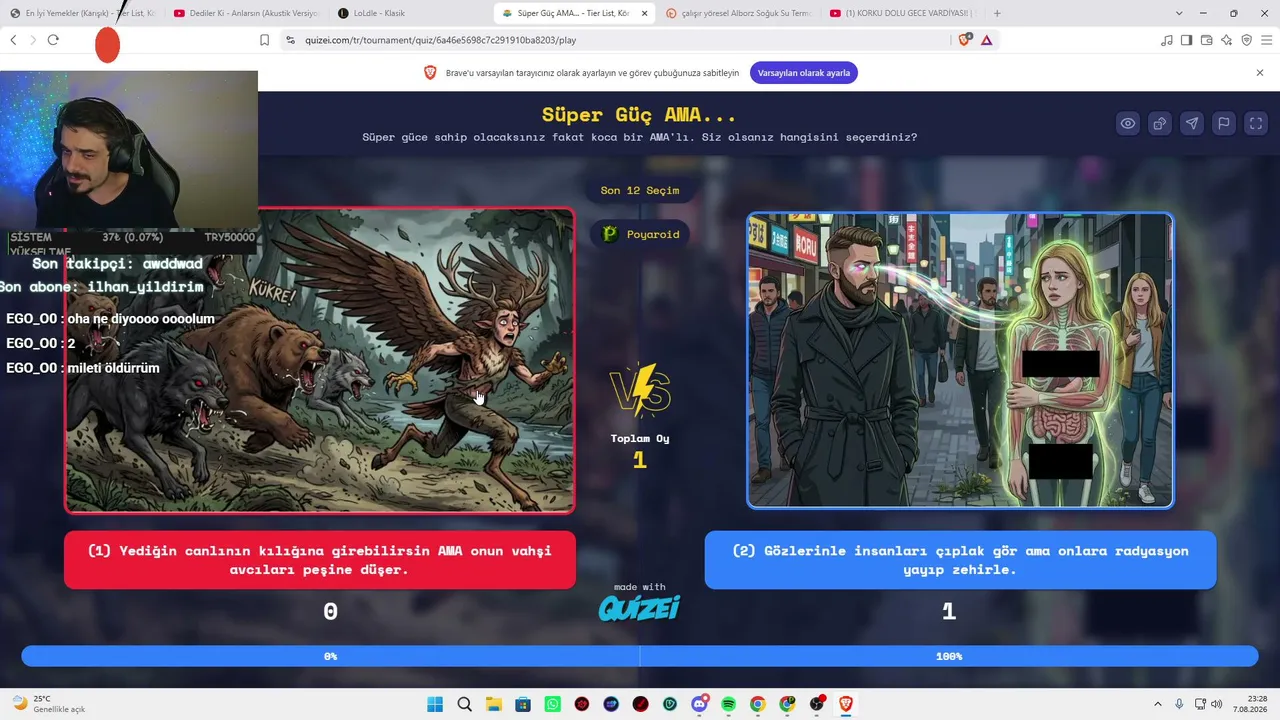Switch to Brave browser taskbar icon

[847, 704]
